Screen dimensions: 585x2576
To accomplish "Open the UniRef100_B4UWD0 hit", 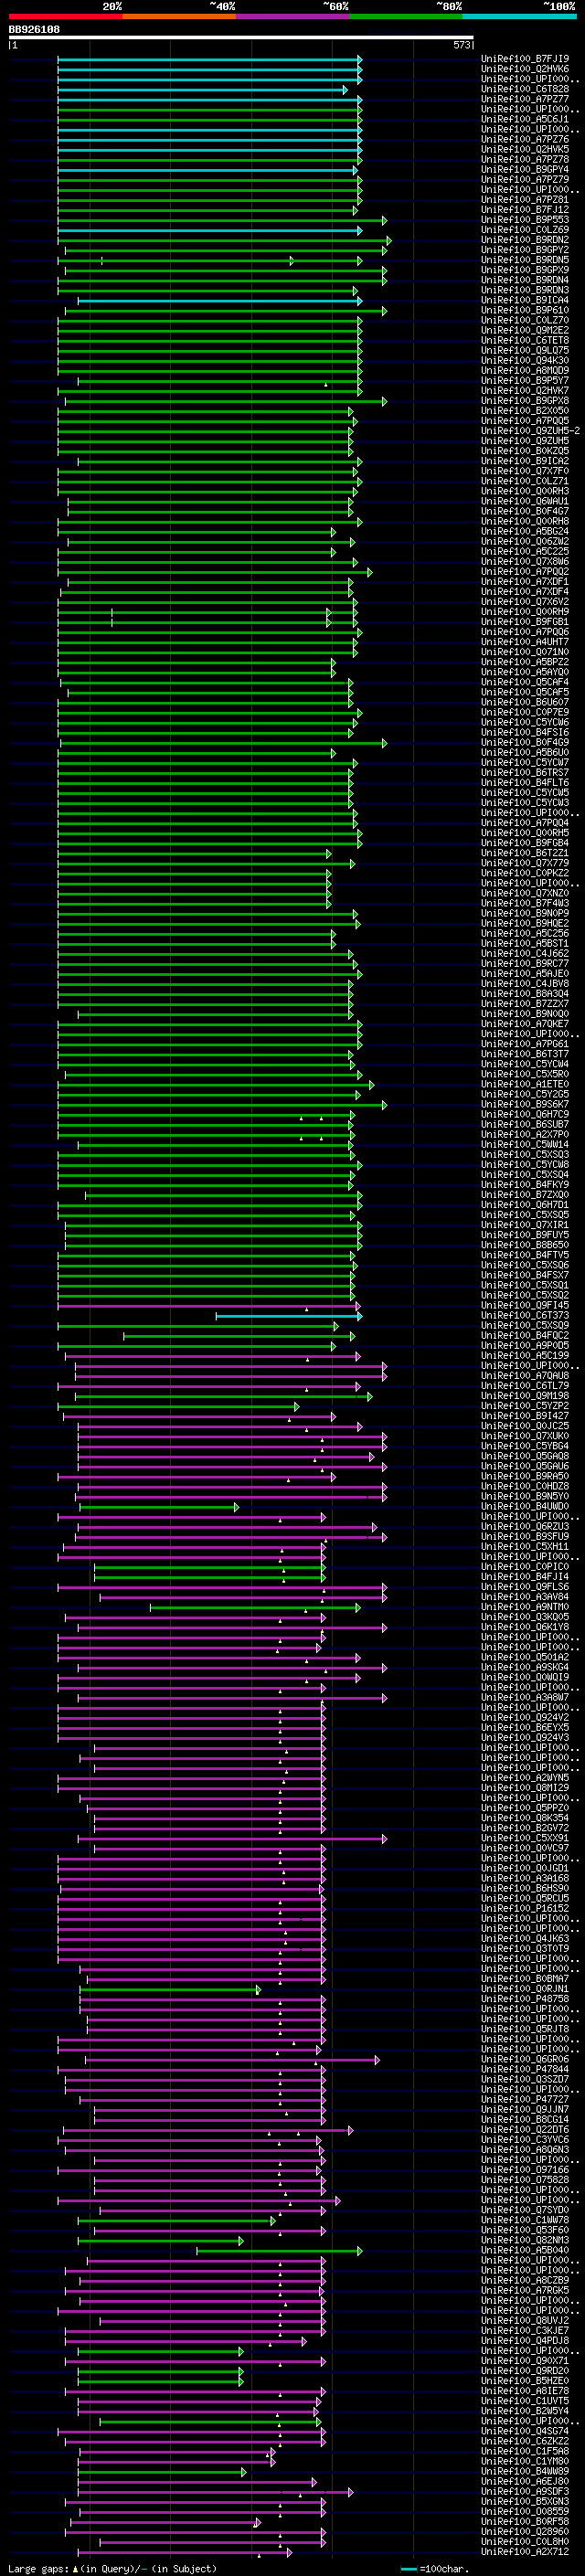I will click(525, 1506).
